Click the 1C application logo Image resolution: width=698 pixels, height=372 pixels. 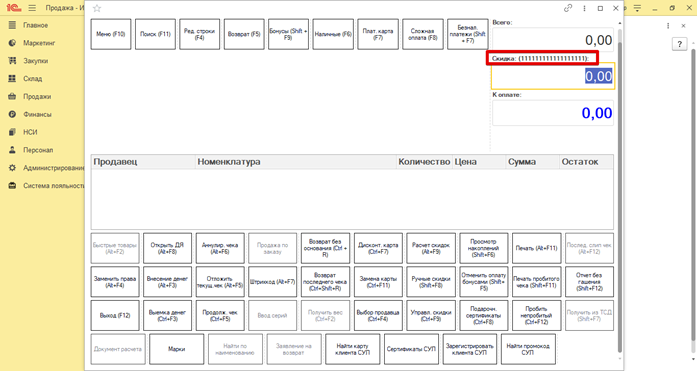[14, 8]
